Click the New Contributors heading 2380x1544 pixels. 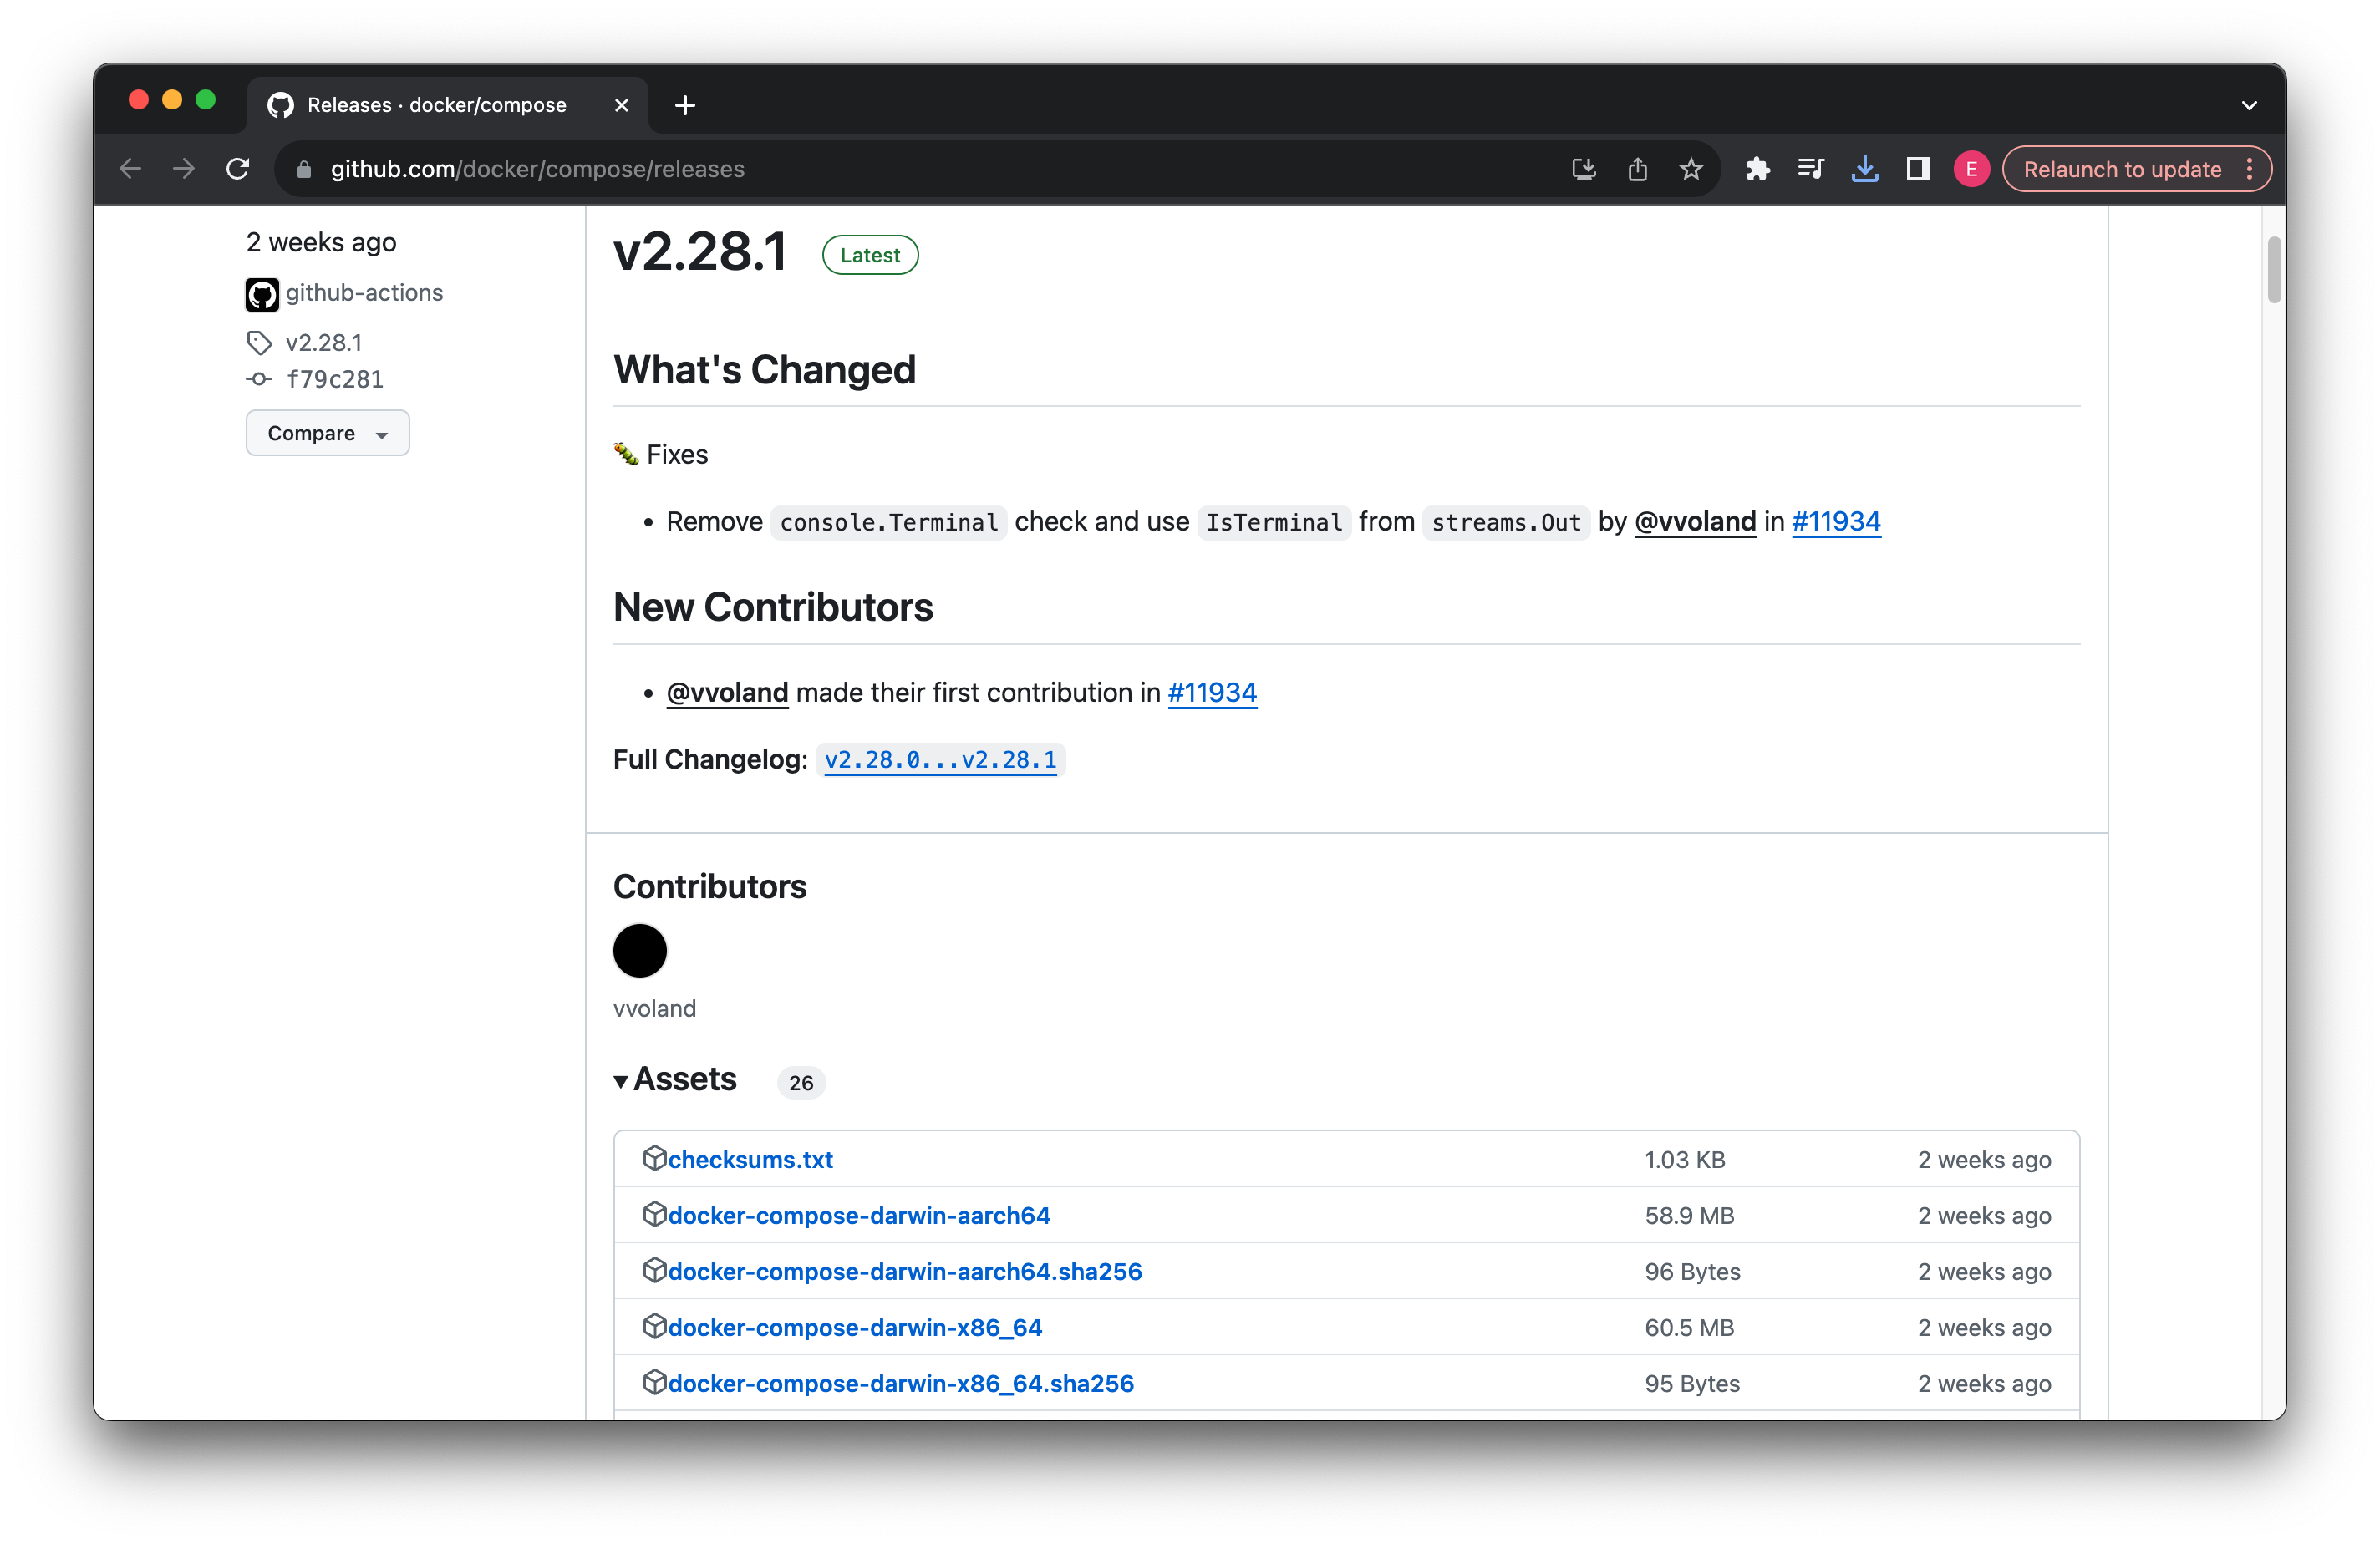[773, 607]
